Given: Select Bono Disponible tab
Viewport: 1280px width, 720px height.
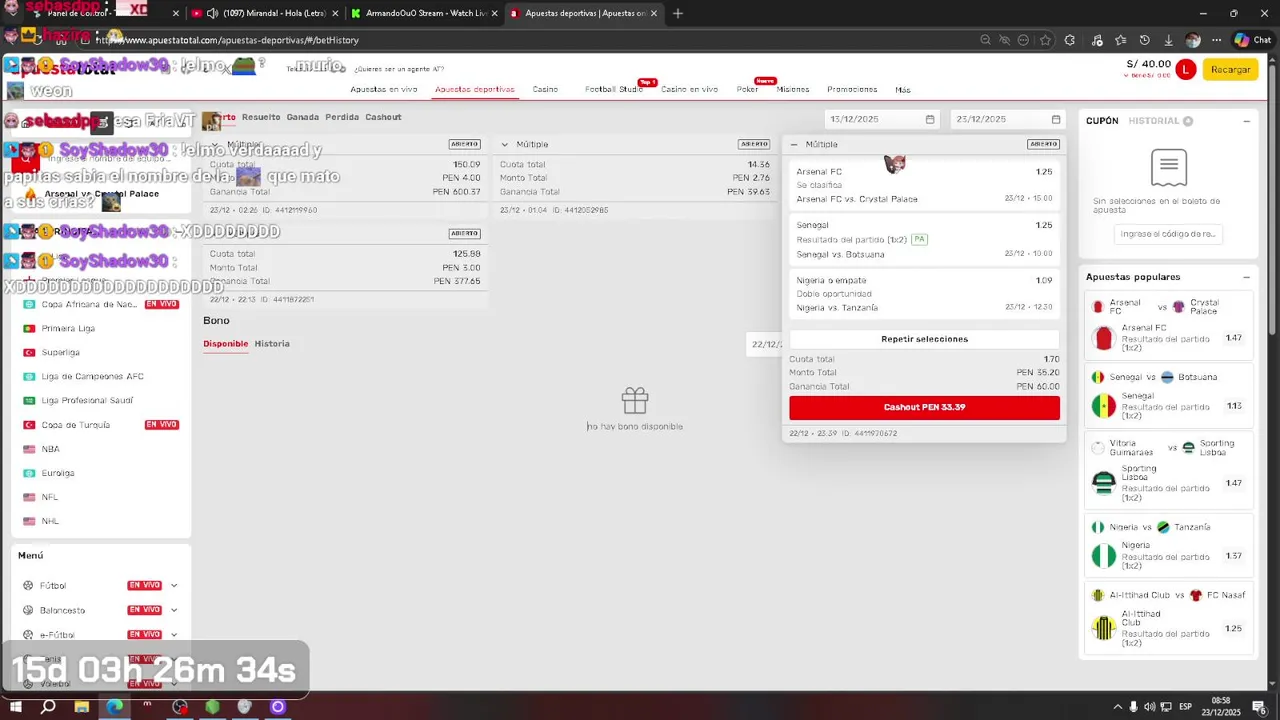Looking at the screenshot, I should [225, 343].
